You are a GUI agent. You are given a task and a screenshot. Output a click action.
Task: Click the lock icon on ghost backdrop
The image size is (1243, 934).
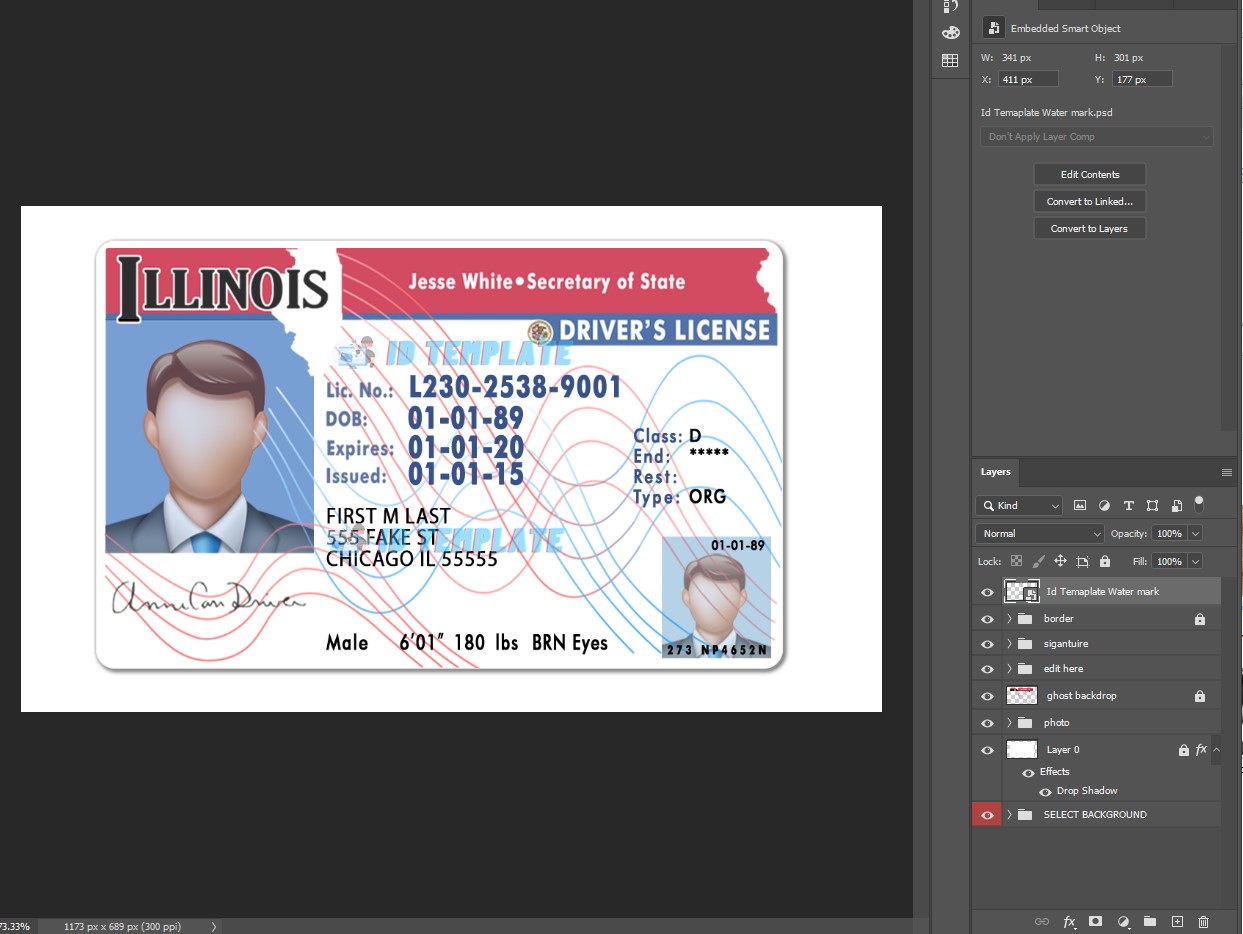click(x=1200, y=696)
